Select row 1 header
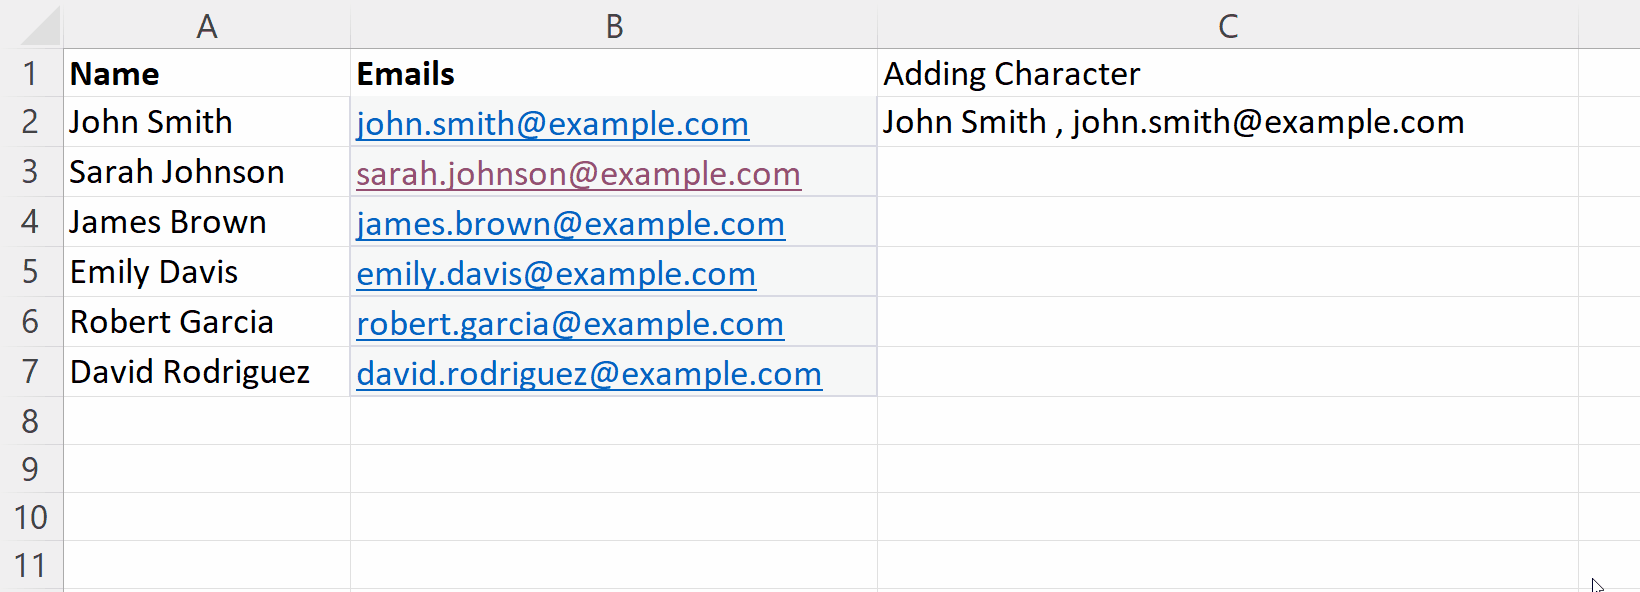Viewport: 1640px width, 592px height. point(31,73)
